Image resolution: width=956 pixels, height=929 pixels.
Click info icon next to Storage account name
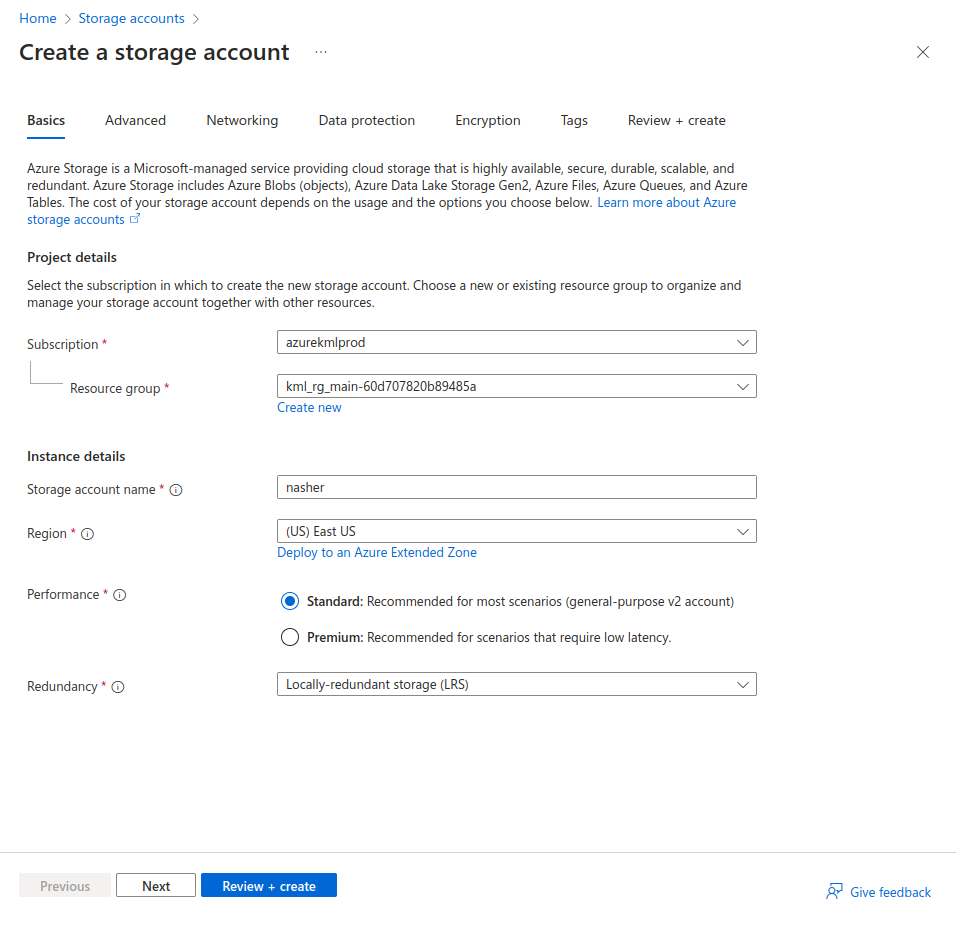[176, 490]
